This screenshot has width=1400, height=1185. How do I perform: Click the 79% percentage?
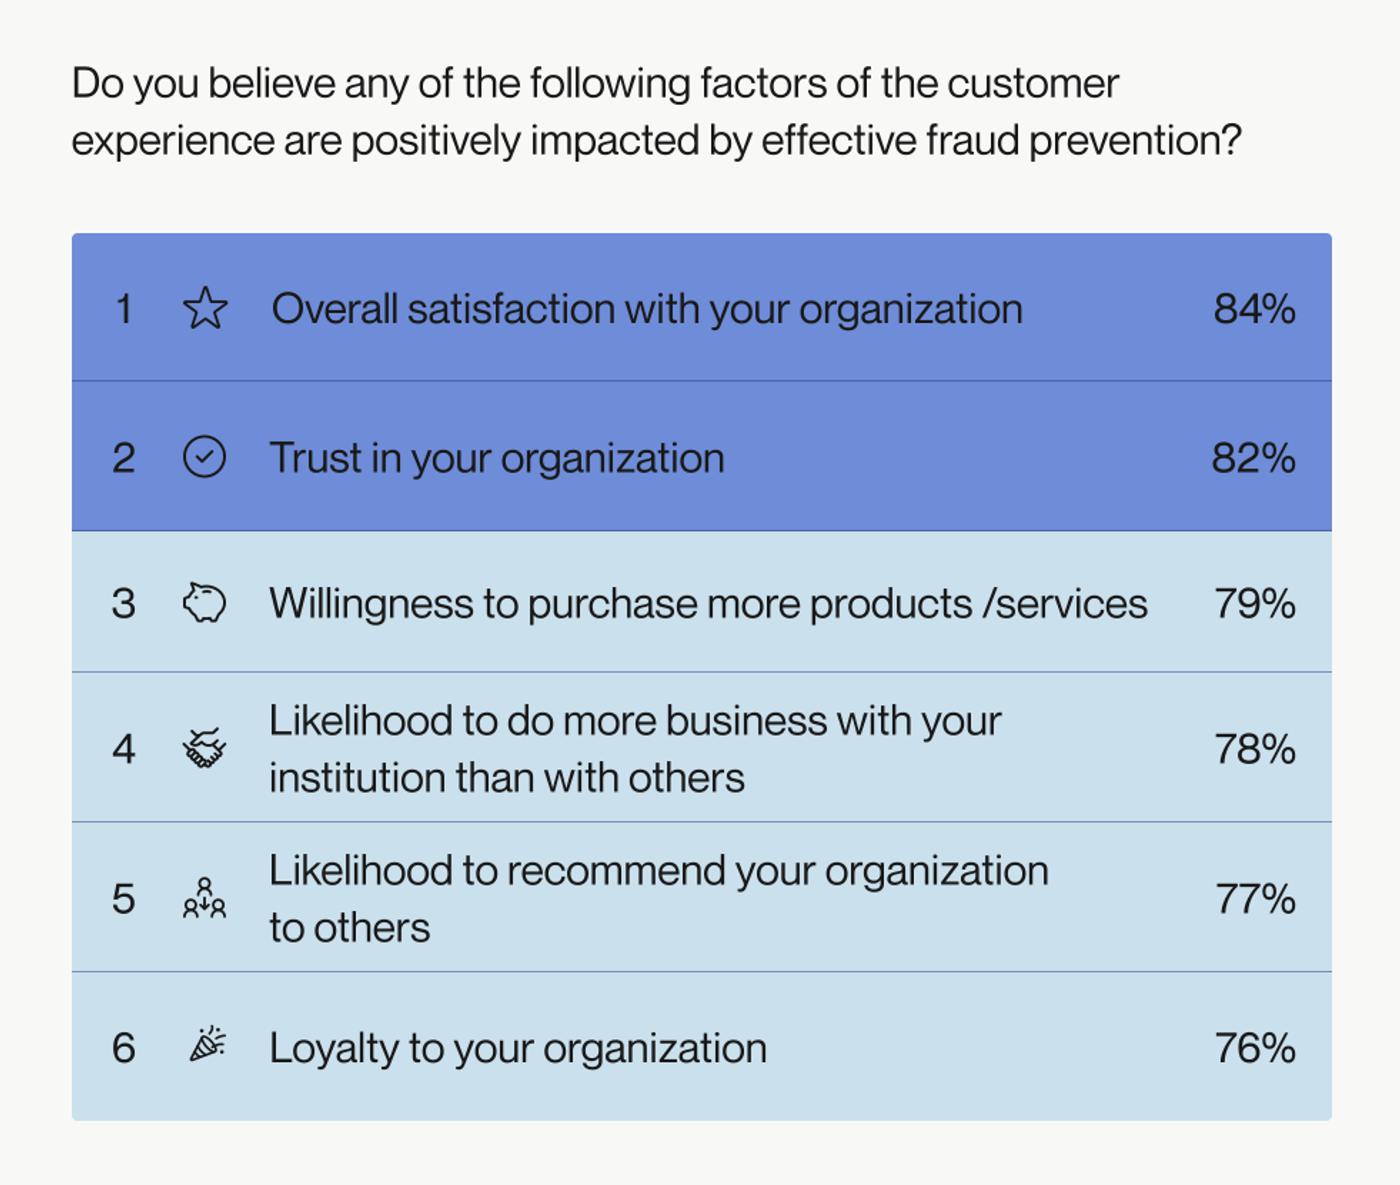(x=1254, y=604)
